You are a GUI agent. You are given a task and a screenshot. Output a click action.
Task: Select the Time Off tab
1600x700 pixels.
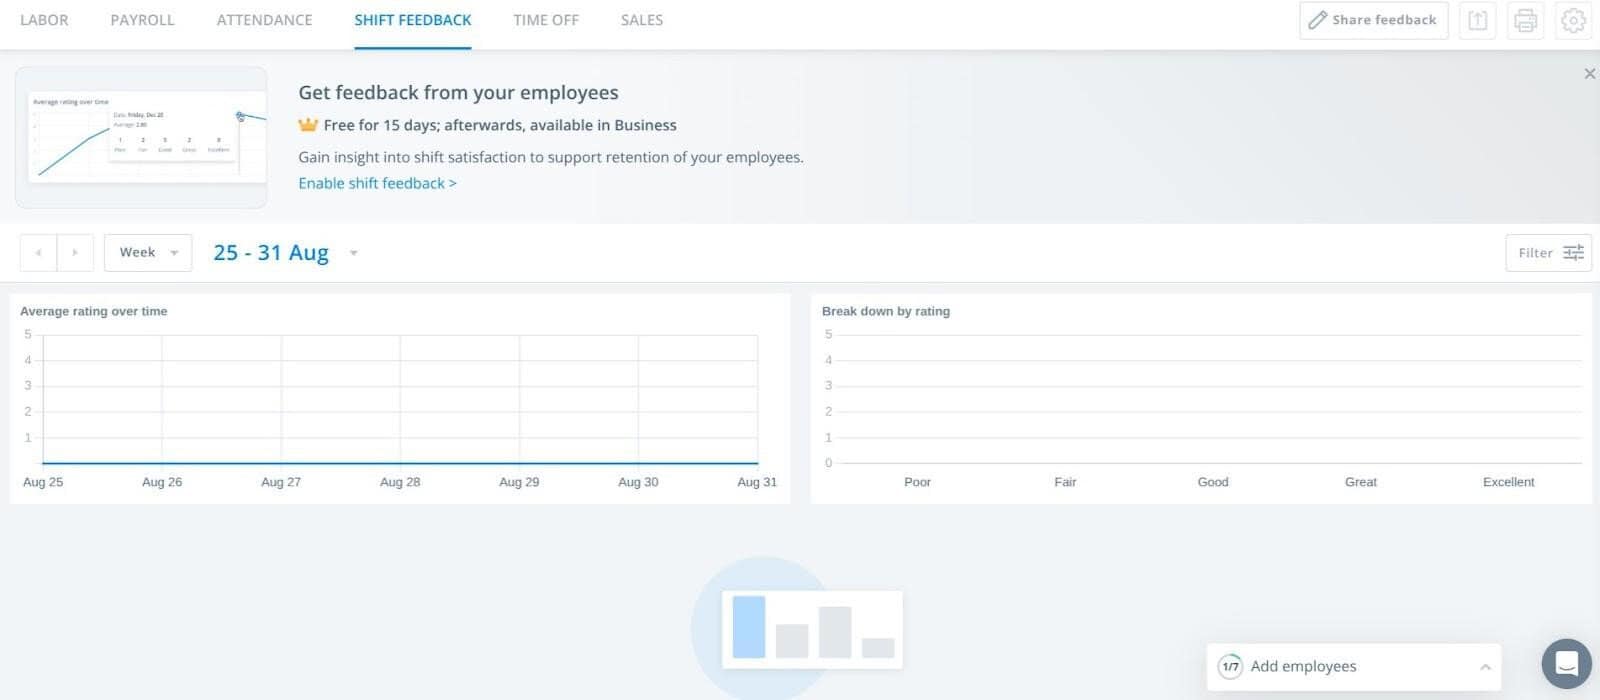pos(545,20)
